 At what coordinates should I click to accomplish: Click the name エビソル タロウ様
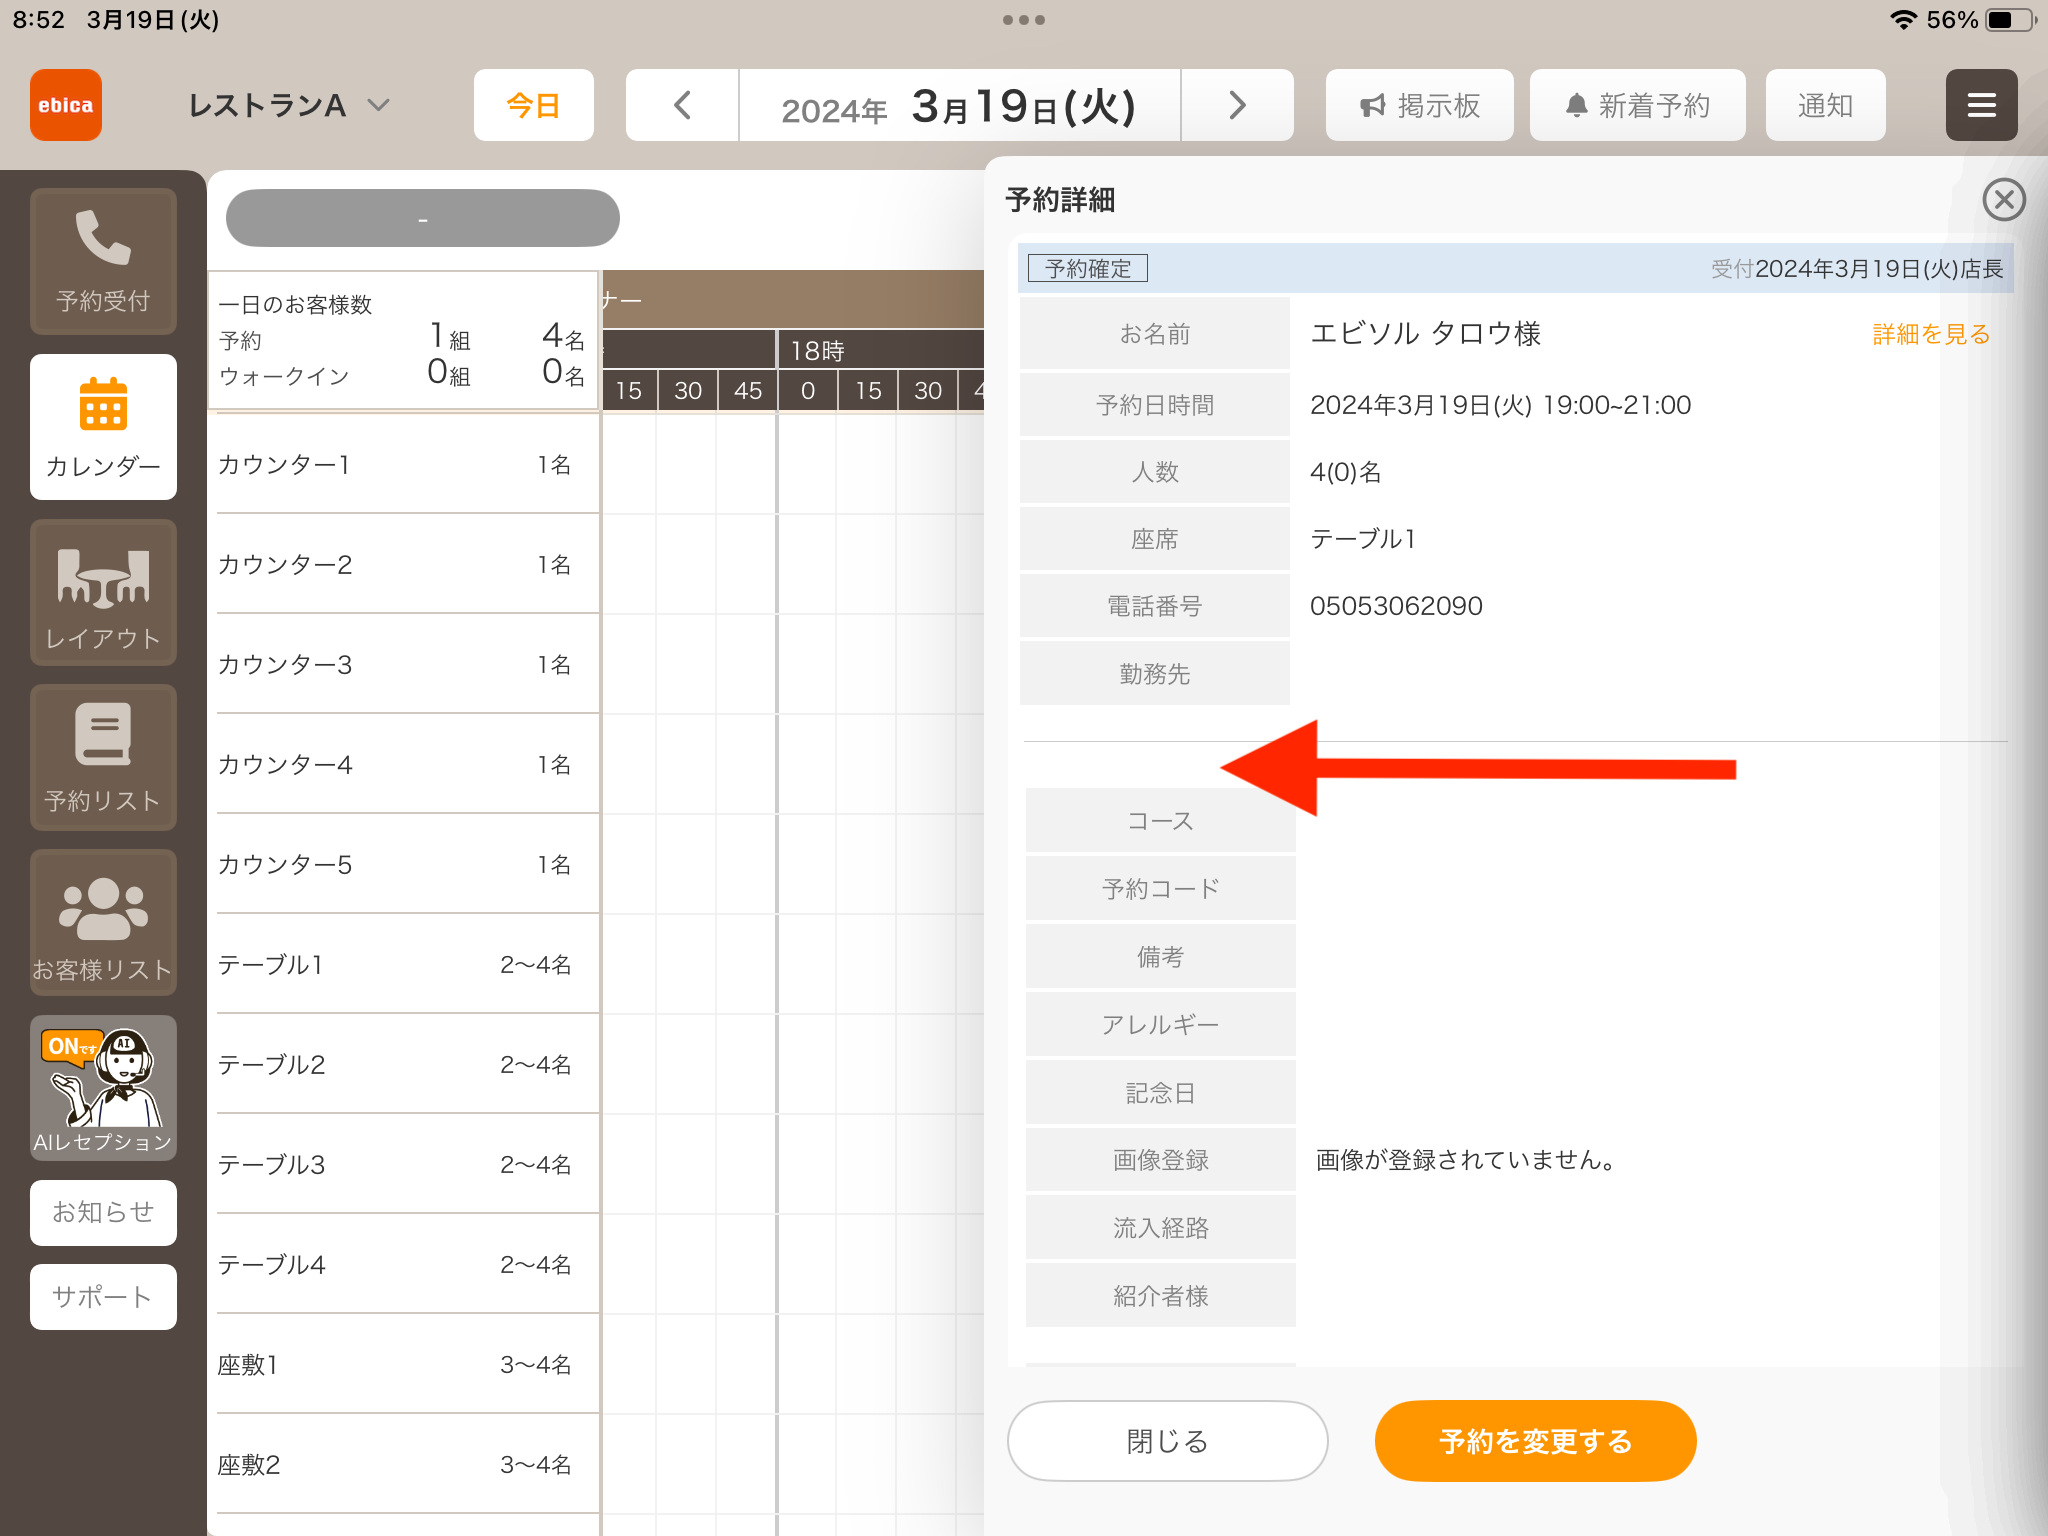[1425, 334]
